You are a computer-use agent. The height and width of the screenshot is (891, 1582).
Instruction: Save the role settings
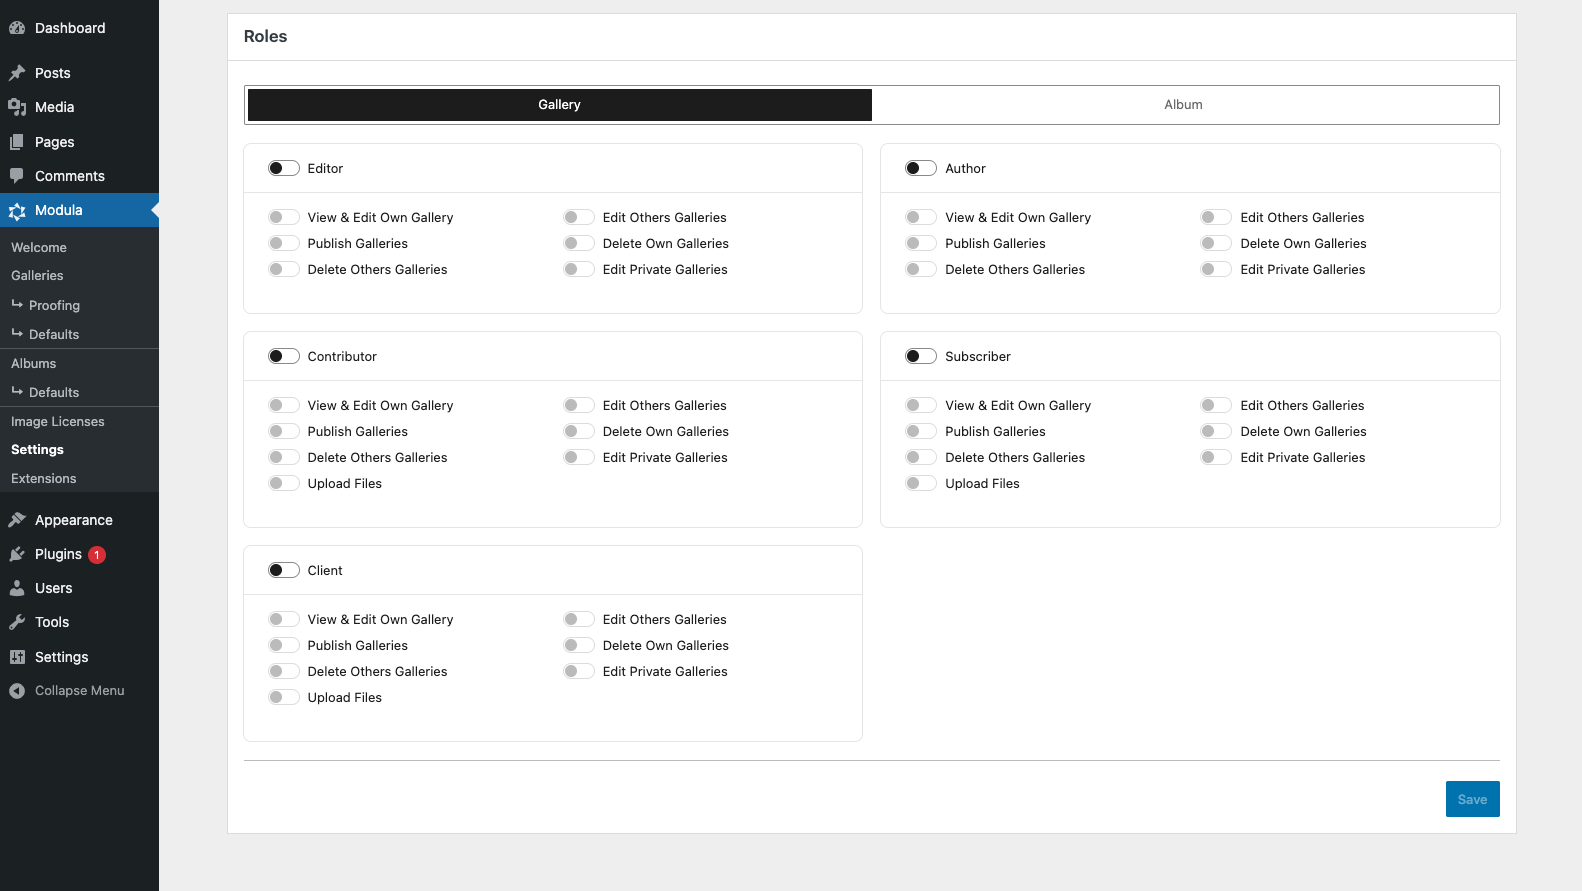click(1472, 799)
